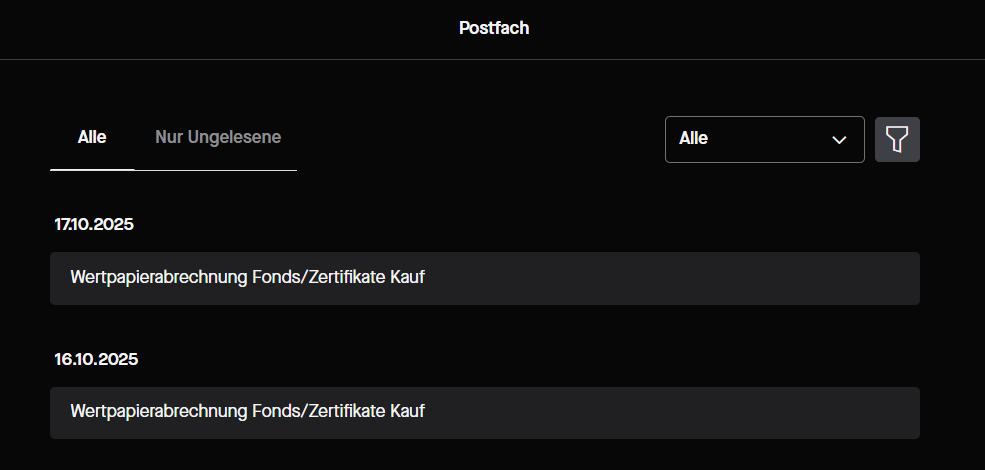Select the first Fonds/Zertifikate Kauf entry
Image resolution: width=985 pixels, height=470 pixels.
tap(248, 278)
